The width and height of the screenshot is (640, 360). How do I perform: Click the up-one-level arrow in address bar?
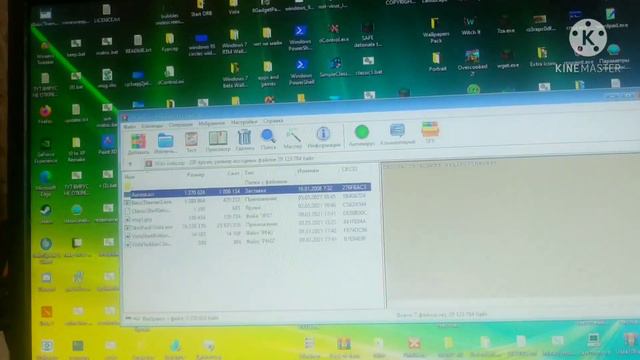point(130,164)
